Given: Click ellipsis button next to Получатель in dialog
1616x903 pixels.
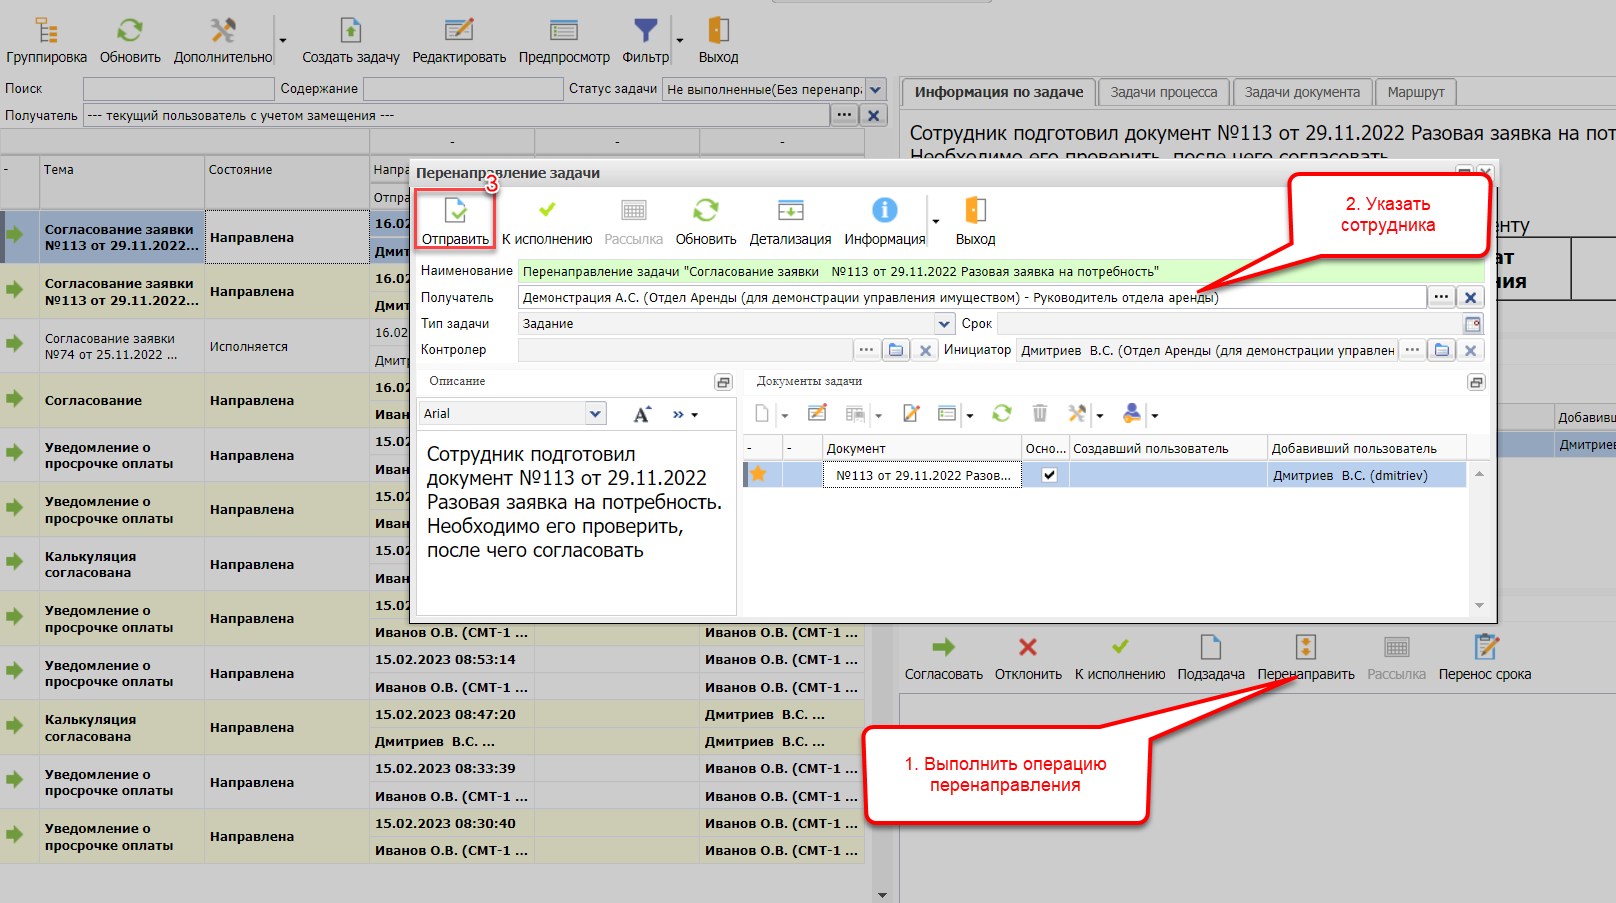Looking at the screenshot, I should (x=1440, y=297).
